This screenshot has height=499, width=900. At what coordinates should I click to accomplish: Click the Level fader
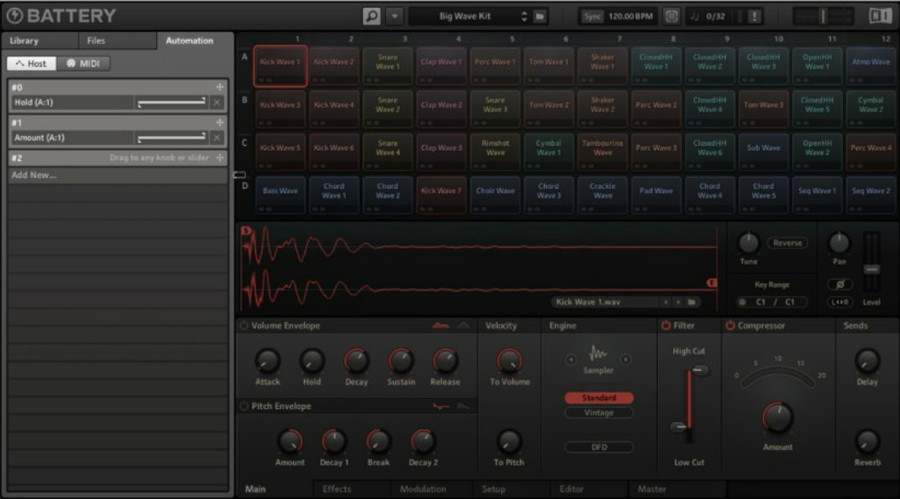point(871,270)
